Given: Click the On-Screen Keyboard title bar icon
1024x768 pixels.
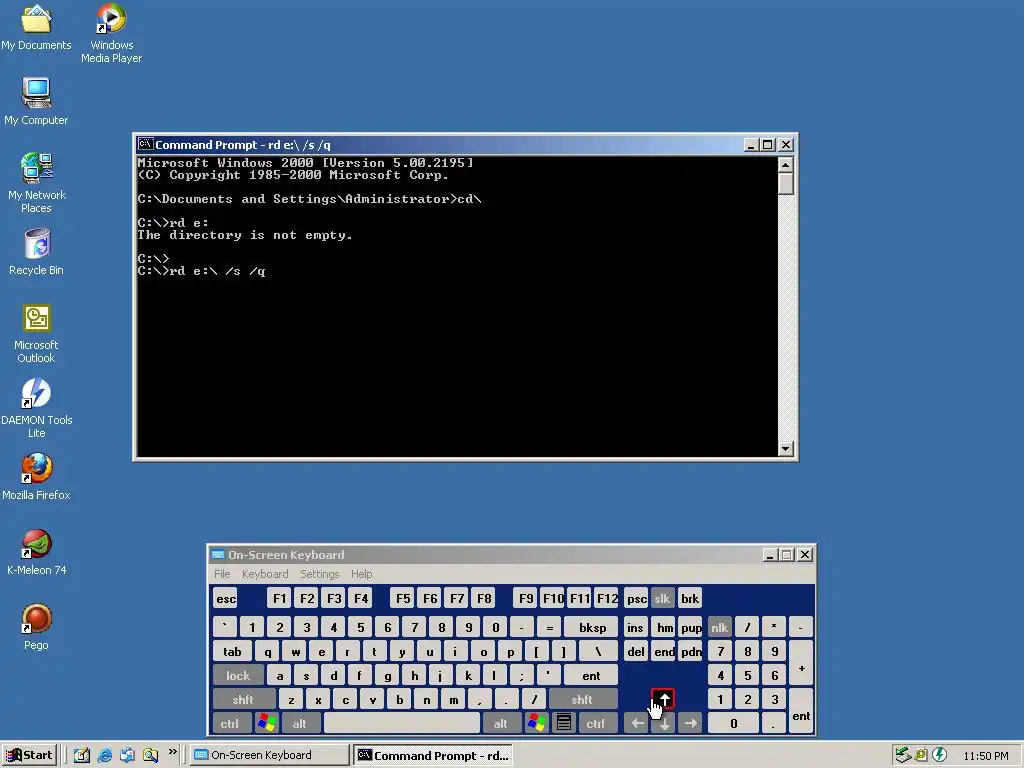Looking at the screenshot, I should coord(218,554).
